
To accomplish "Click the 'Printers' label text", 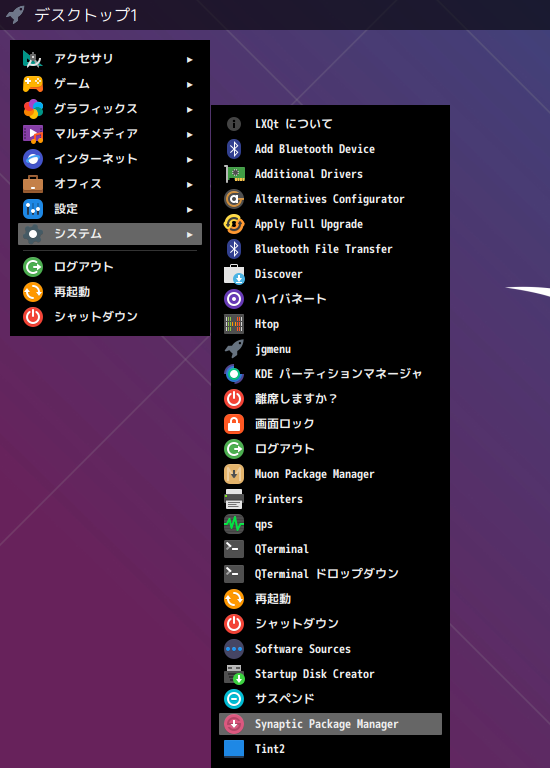I will 279,499.
